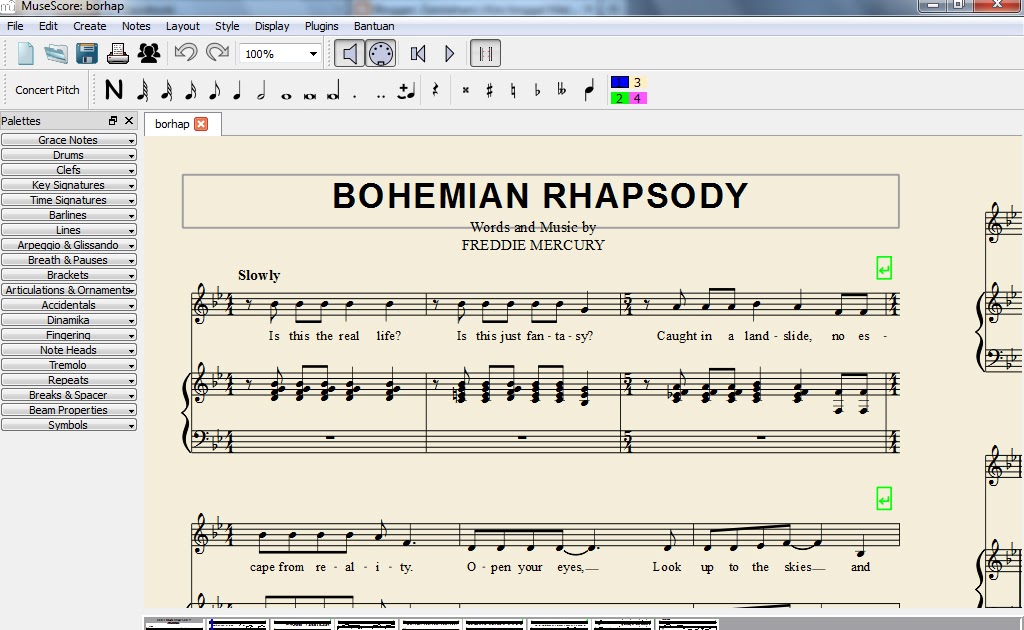Print the score with the printer icon

point(118,54)
